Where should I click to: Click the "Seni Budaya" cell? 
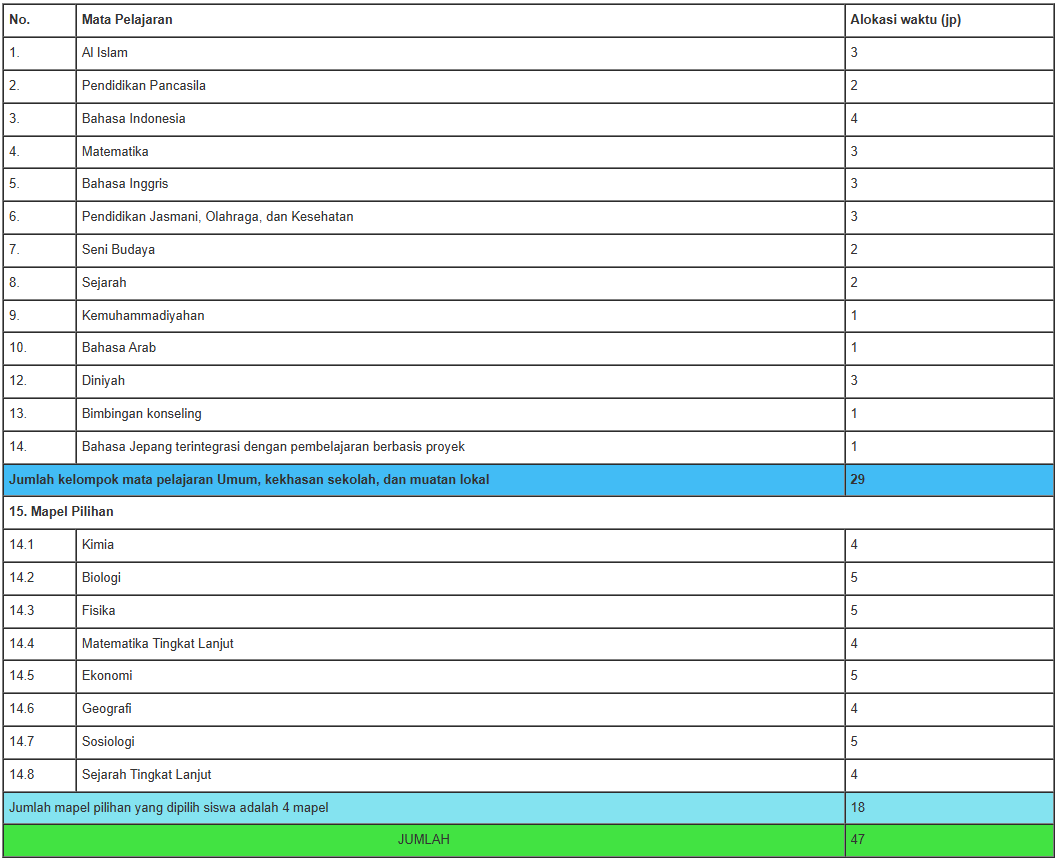point(118,250)
